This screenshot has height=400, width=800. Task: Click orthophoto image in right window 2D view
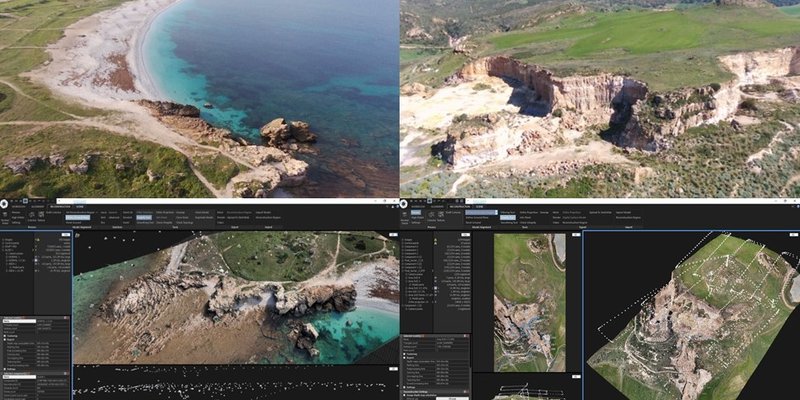pyautogui.click(x=530, y=303)
